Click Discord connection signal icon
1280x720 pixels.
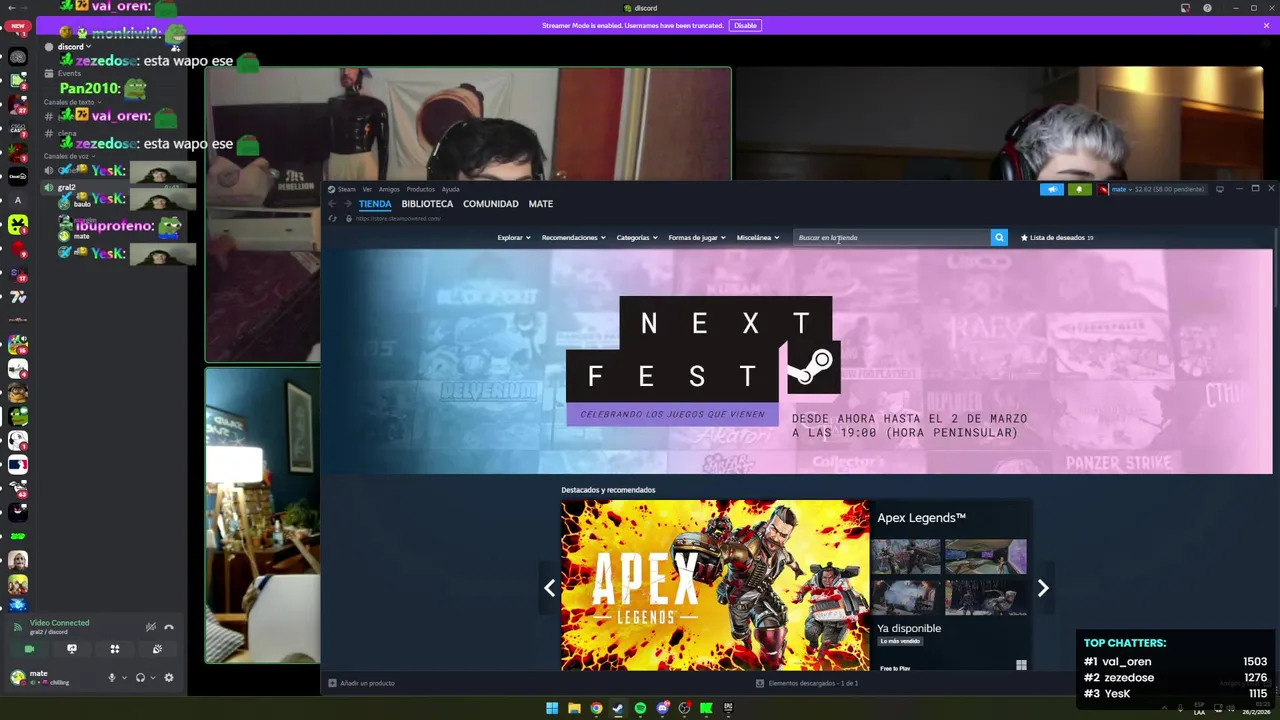coord(17,627)
